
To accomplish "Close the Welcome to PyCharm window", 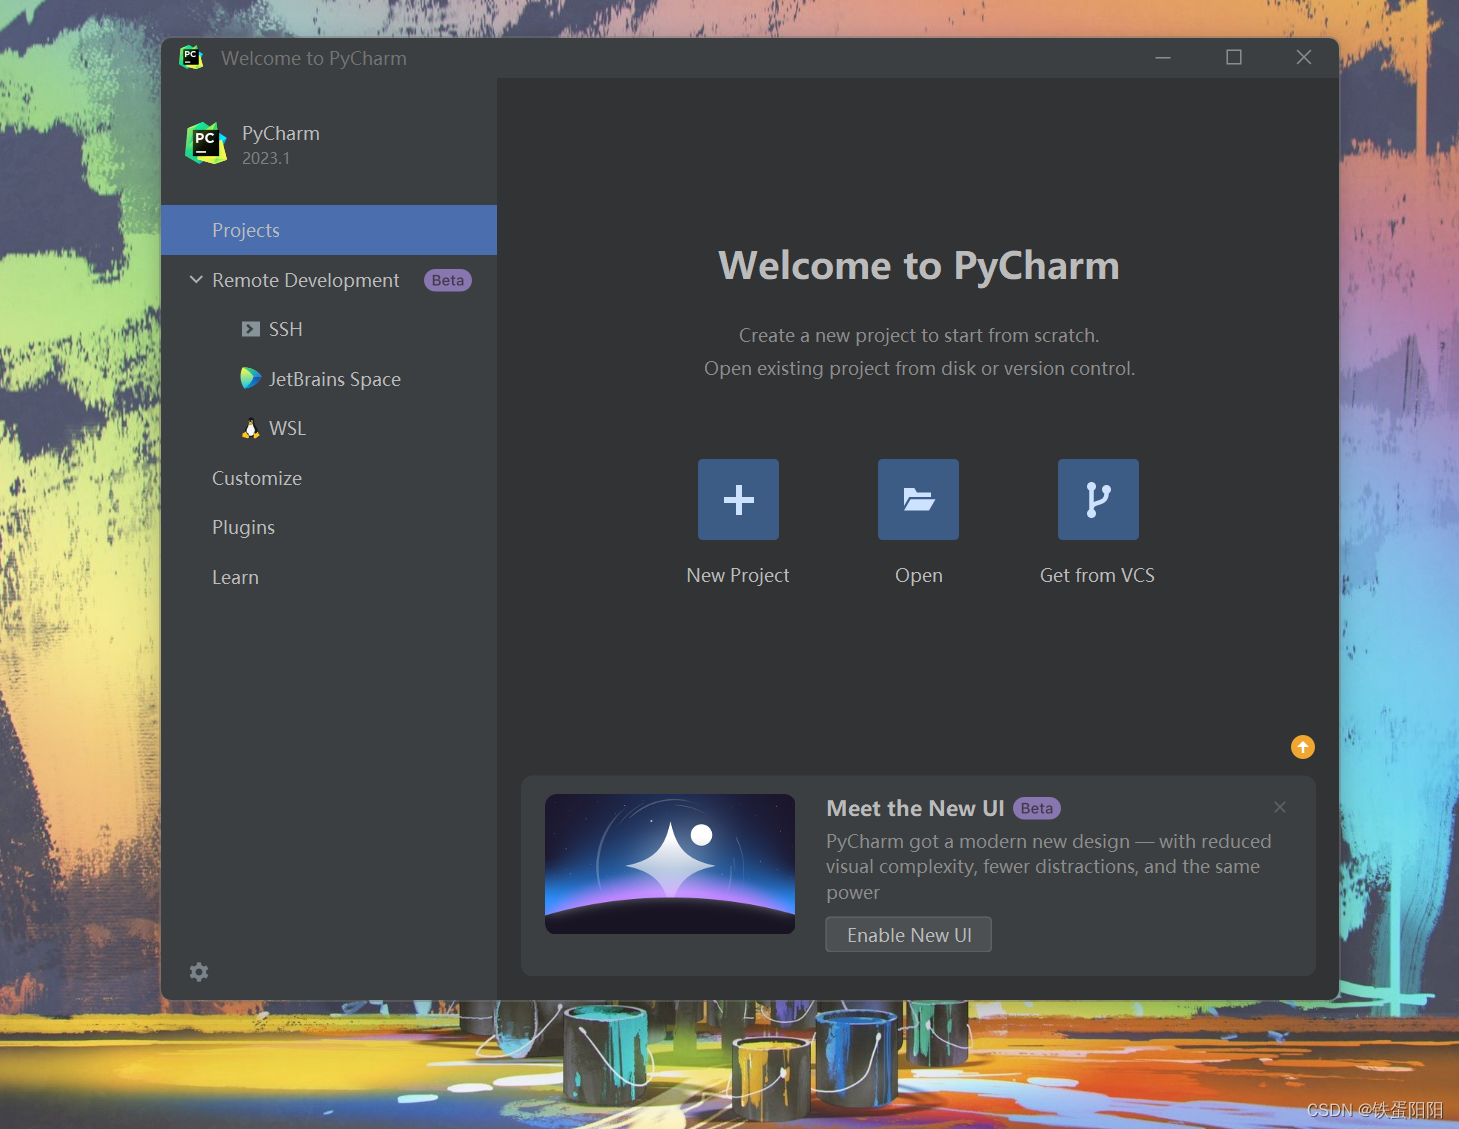I will coord(1304,57).
